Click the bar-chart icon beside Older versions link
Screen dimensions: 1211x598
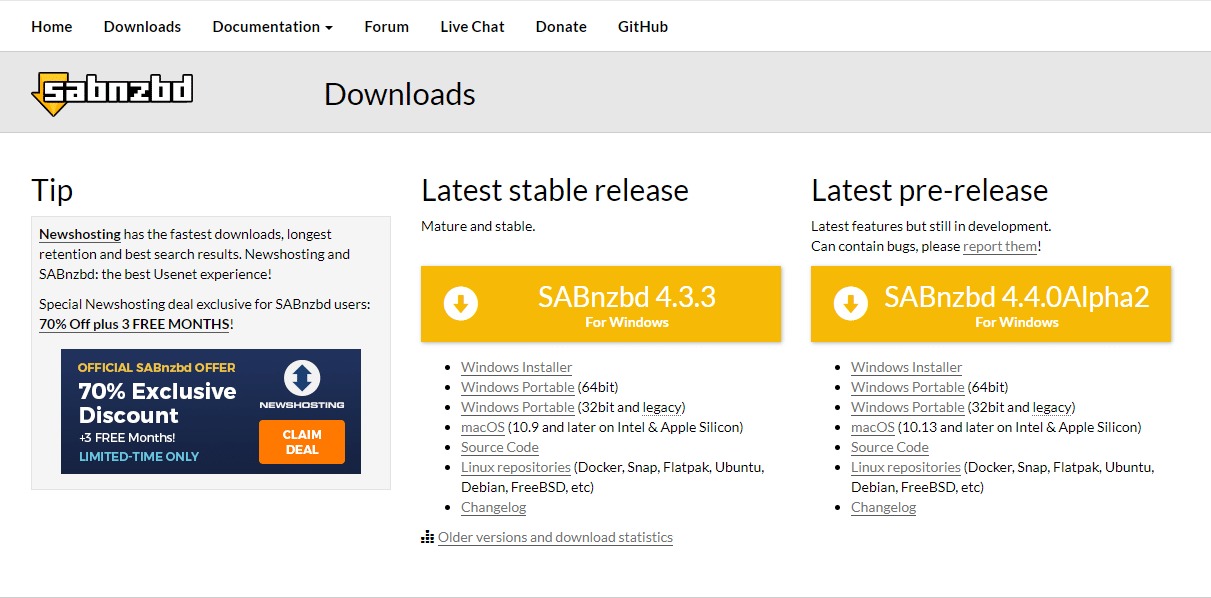tap(427, 537)
